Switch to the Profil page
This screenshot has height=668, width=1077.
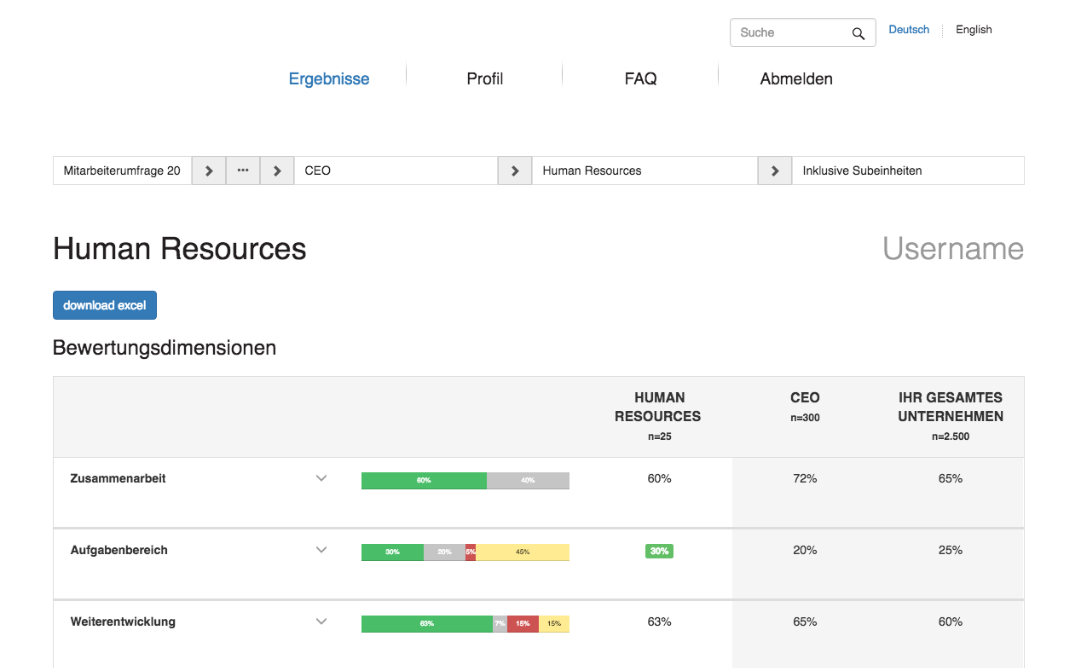[484, 78]
